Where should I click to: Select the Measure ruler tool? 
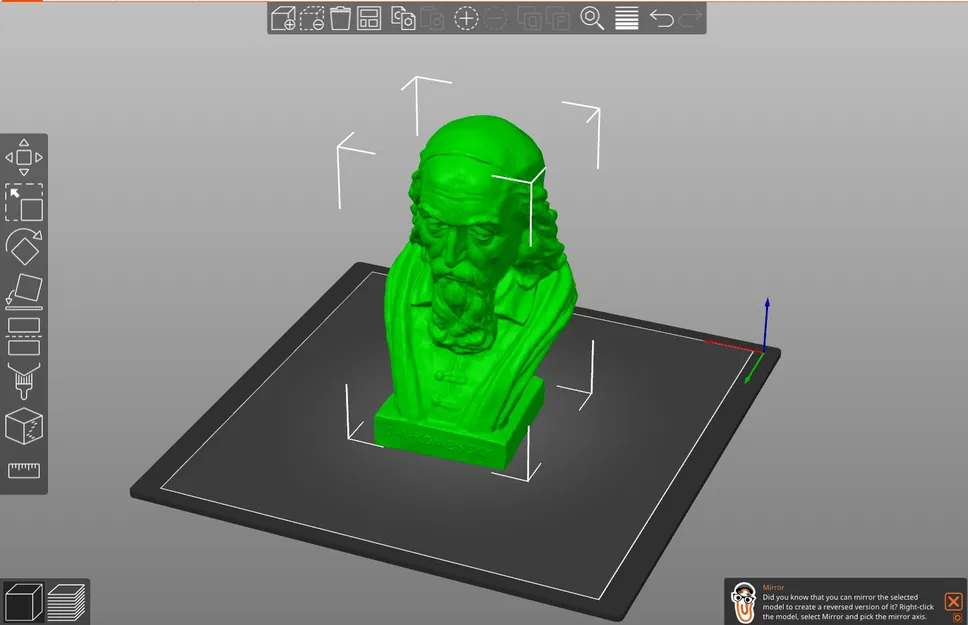click(x=24, y=471)
